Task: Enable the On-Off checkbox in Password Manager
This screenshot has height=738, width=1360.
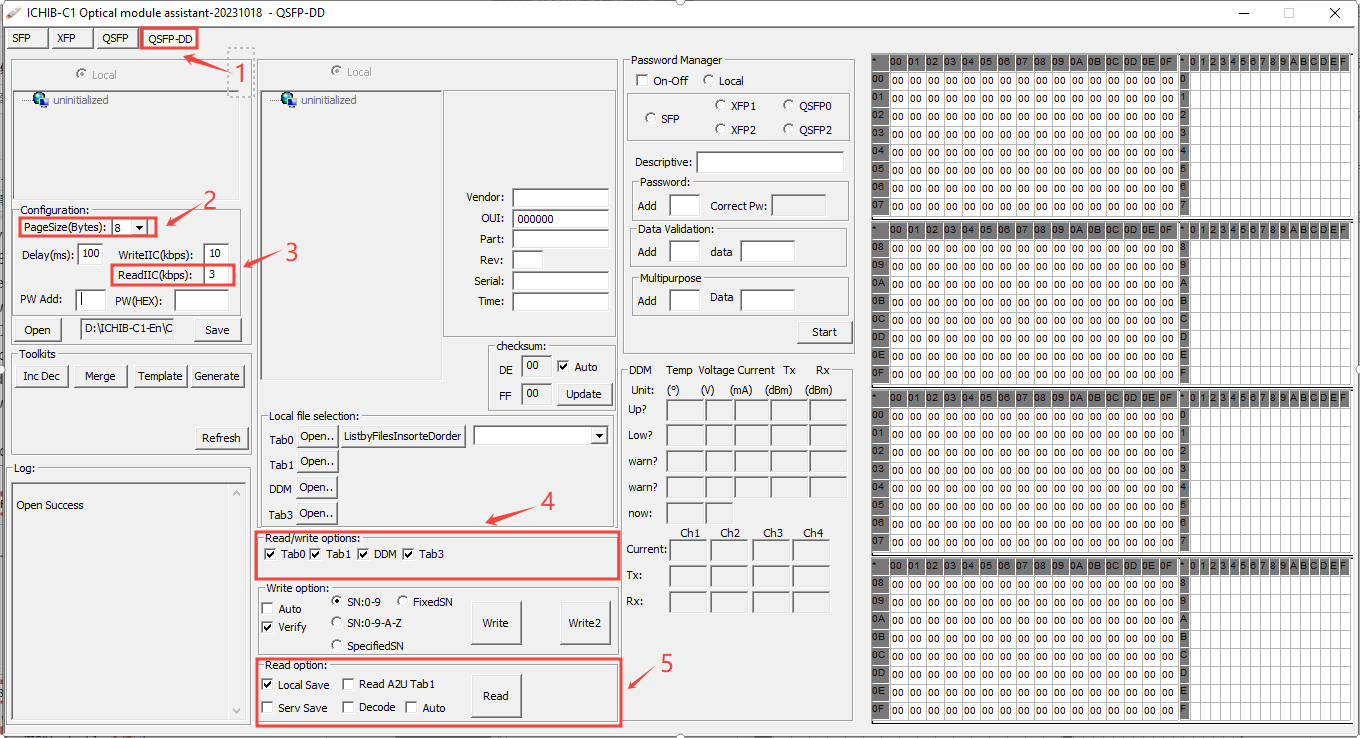Action: 643,80
